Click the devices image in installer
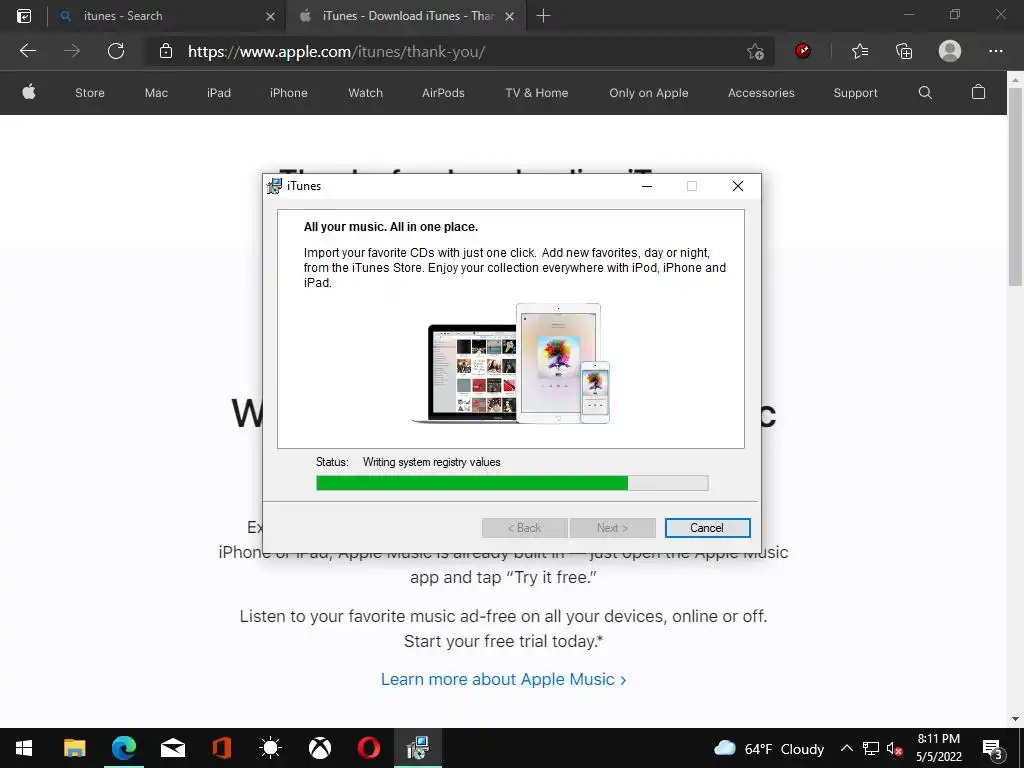This screenshot has height=768, width=1024. [511, 364]
